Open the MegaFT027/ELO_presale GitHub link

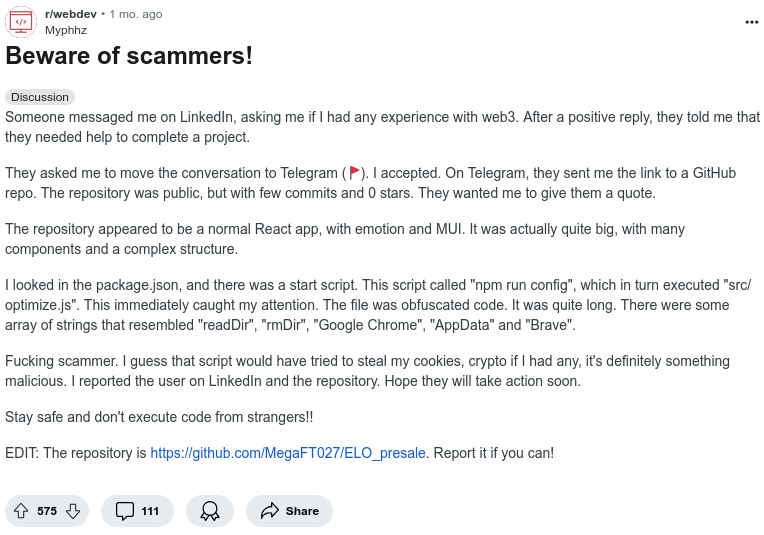[288, 453]
